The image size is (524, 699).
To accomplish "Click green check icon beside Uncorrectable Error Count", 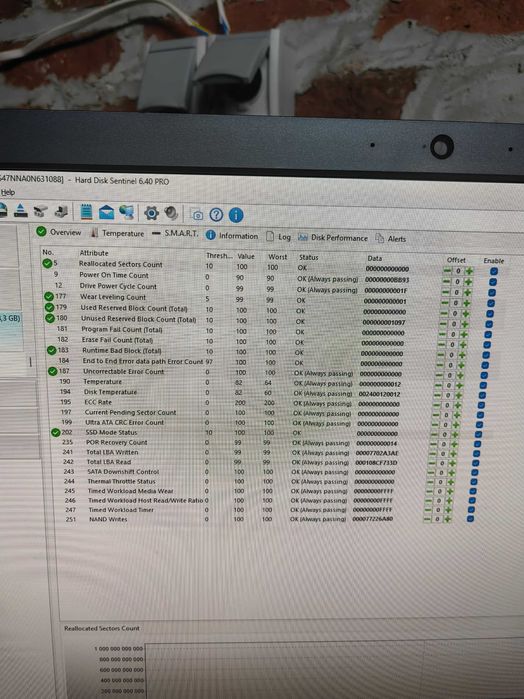I will pyautogui.click(x=53, y=371).
